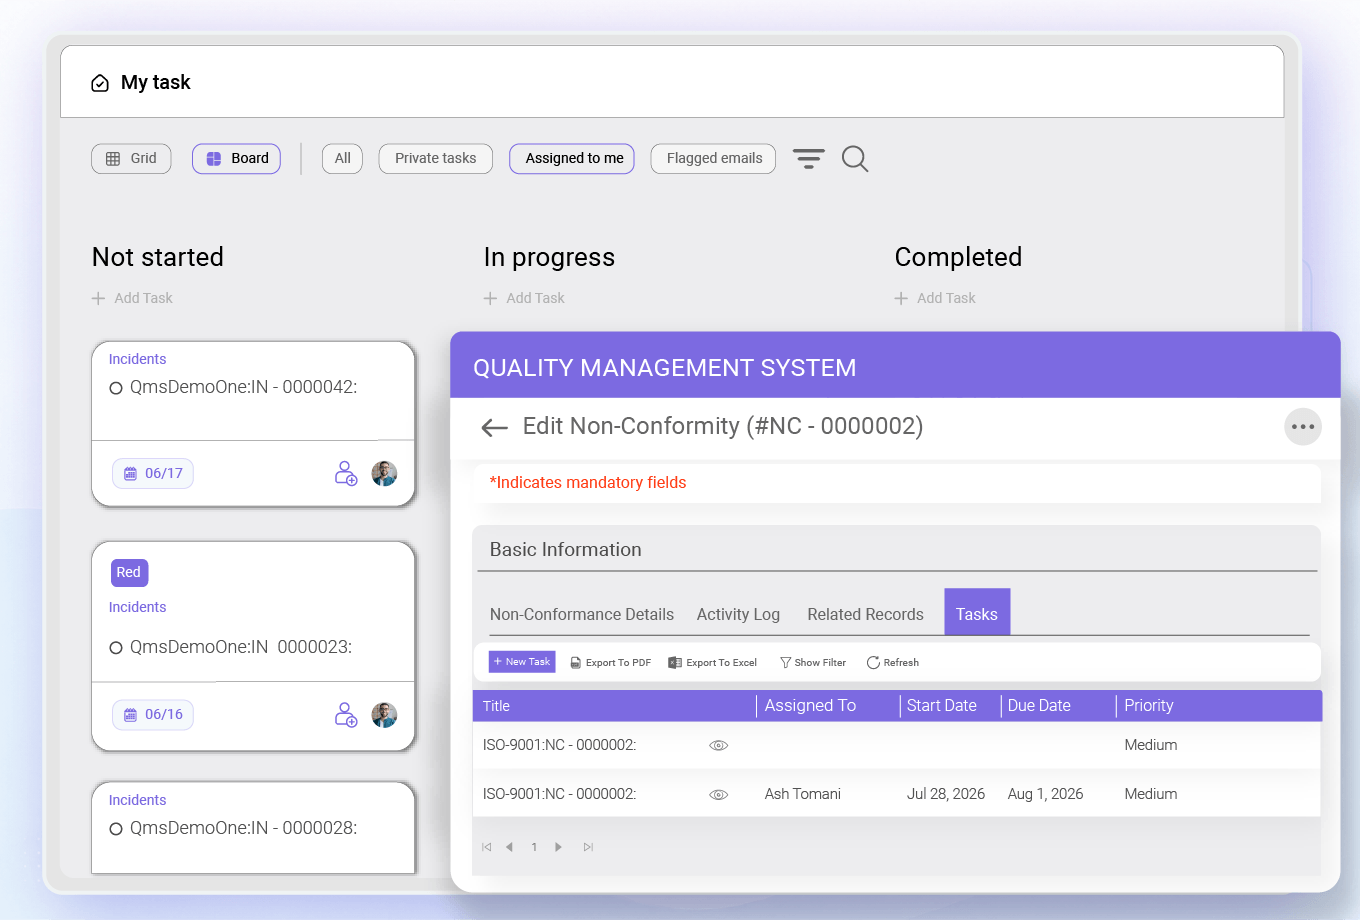This screenshot has width=1360, height=920.
Task: Mark QmsDemoOne:IN - 0000028 task complete circle
Action: pos(116,829)
